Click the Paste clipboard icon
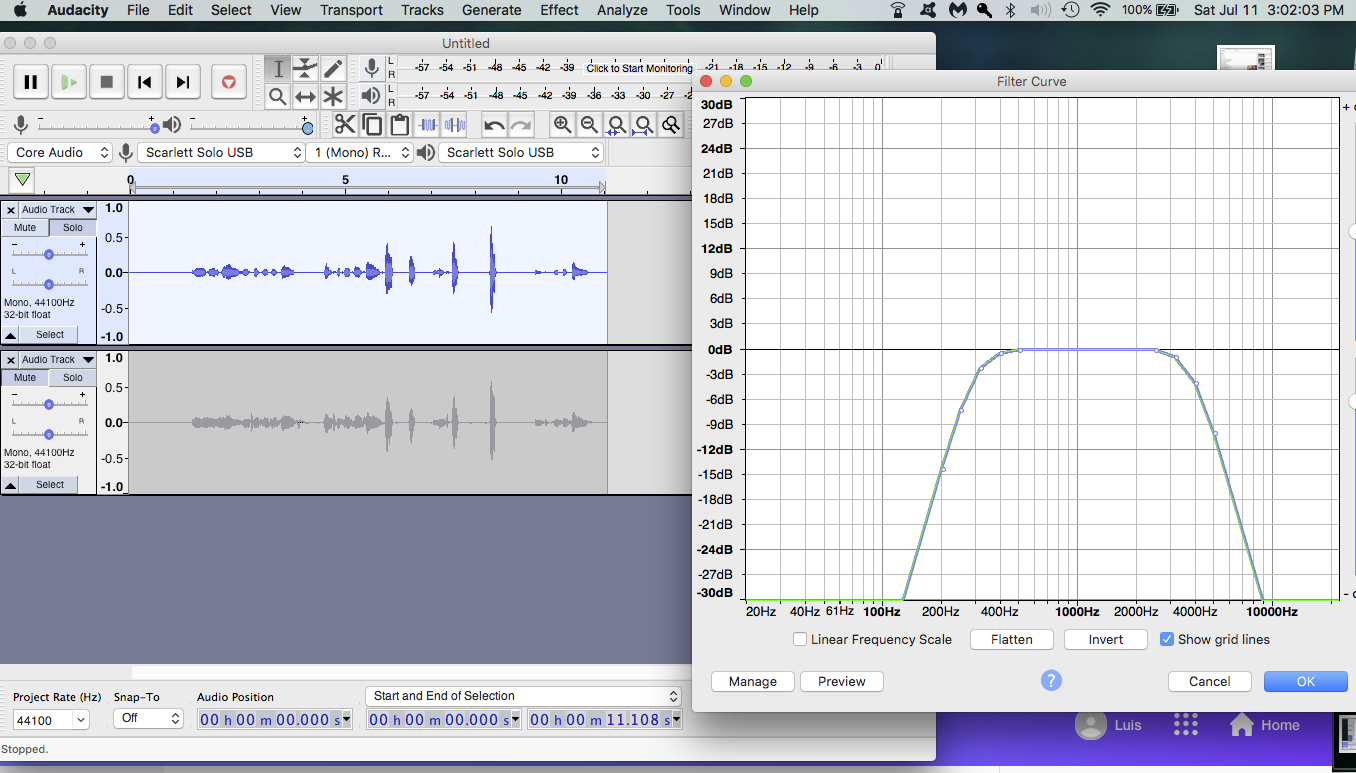Viewport: 1356px width, 773px height. pos(400,124)
